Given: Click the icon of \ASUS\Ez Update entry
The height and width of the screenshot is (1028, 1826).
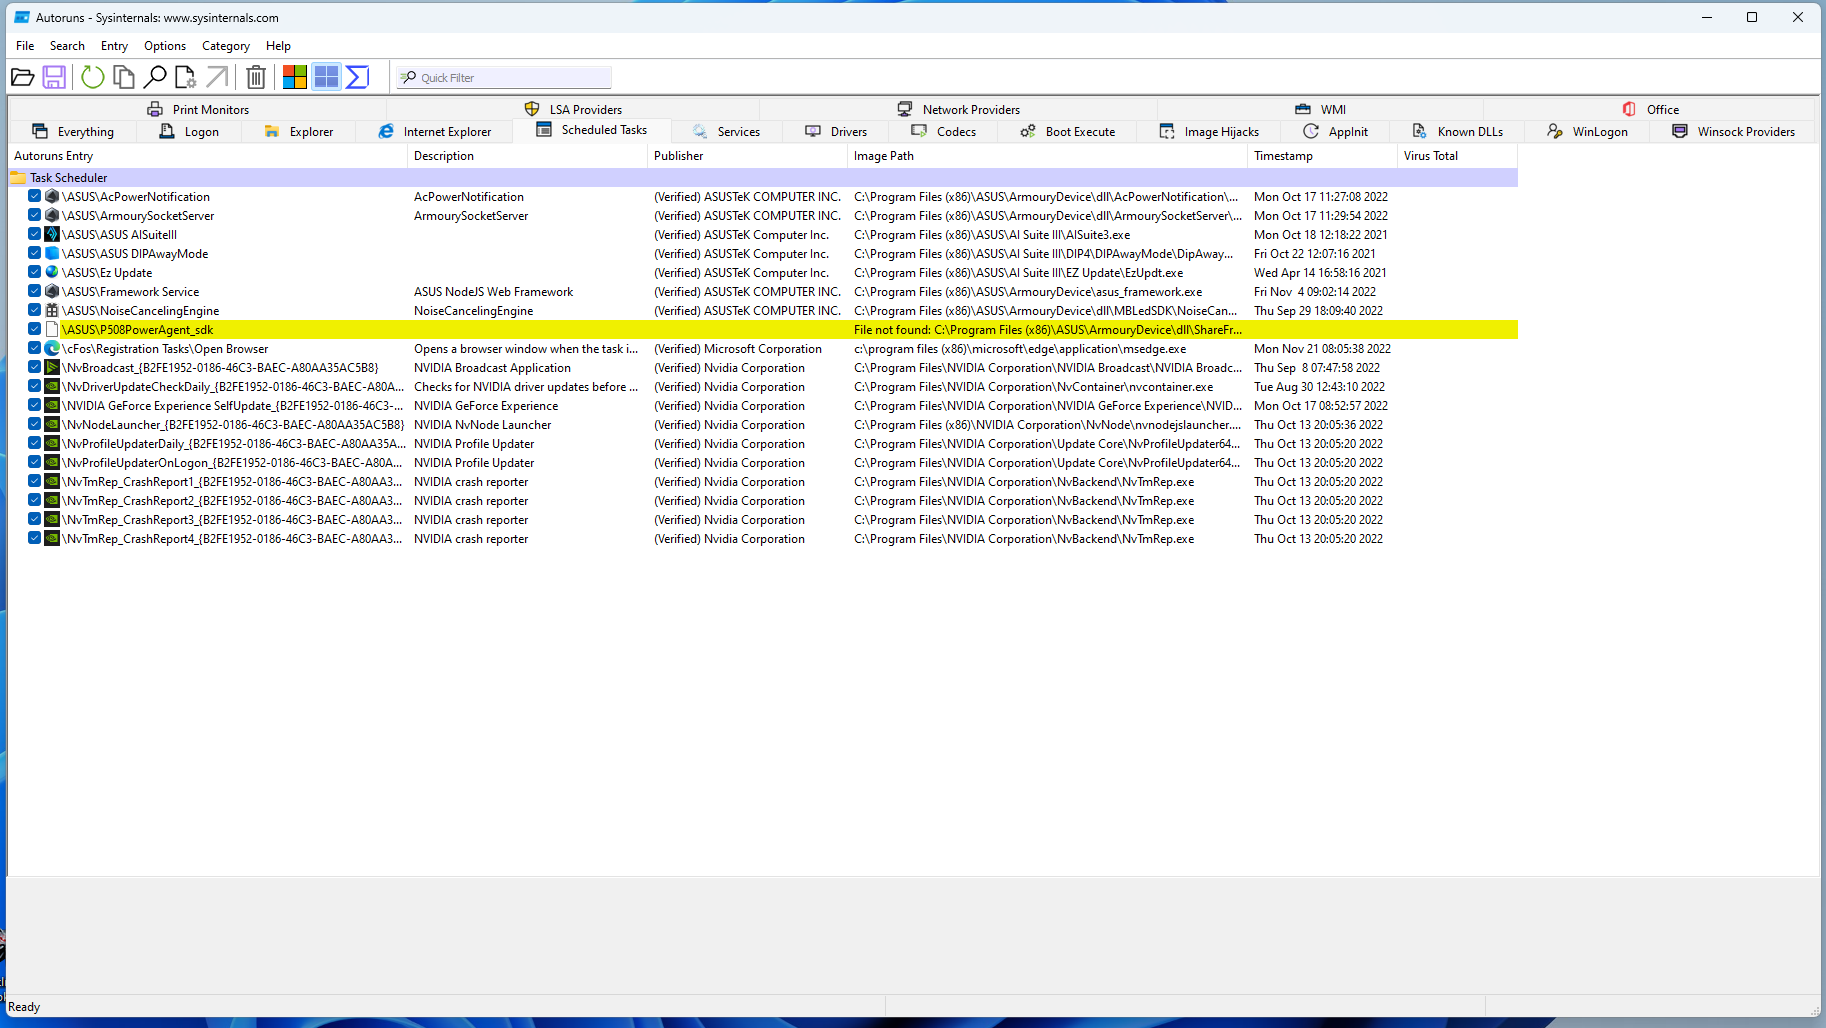Looking at the screenshot, I should (x=52, y=273).
